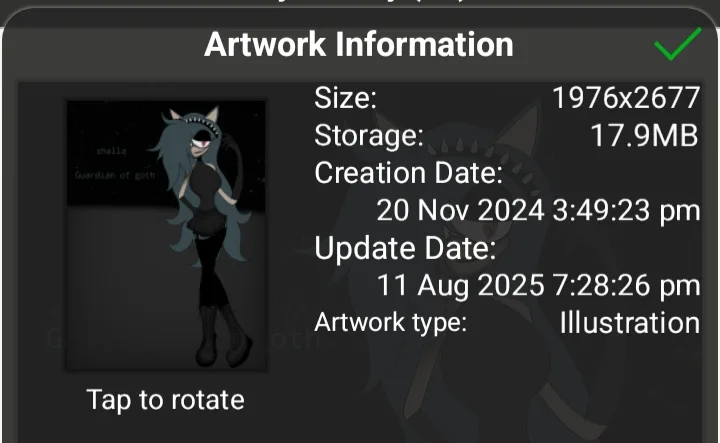720x443 pixels.
Task: Click the "Tap to rotate" caption
Action: [x=165, y=400]
